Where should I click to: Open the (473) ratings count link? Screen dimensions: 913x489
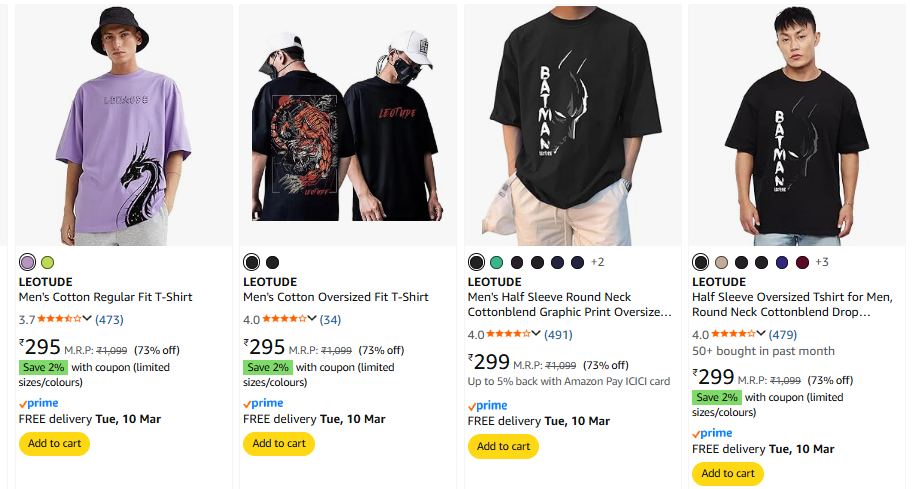point(109,320)
